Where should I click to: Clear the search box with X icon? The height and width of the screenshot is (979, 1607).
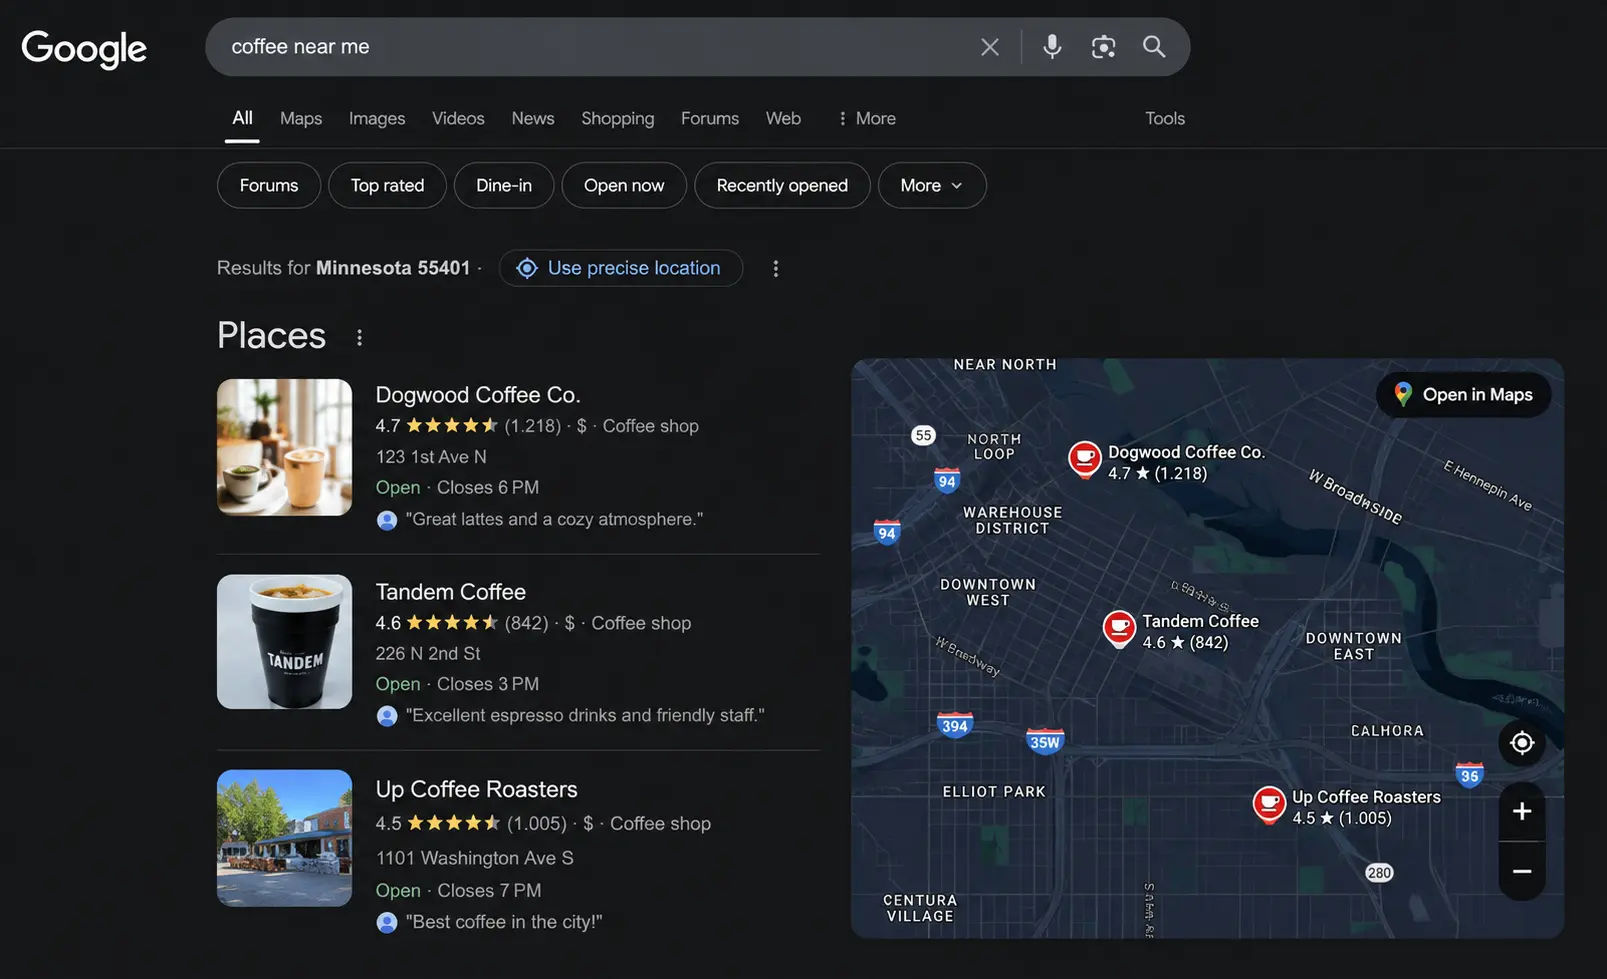click(990, 47)
